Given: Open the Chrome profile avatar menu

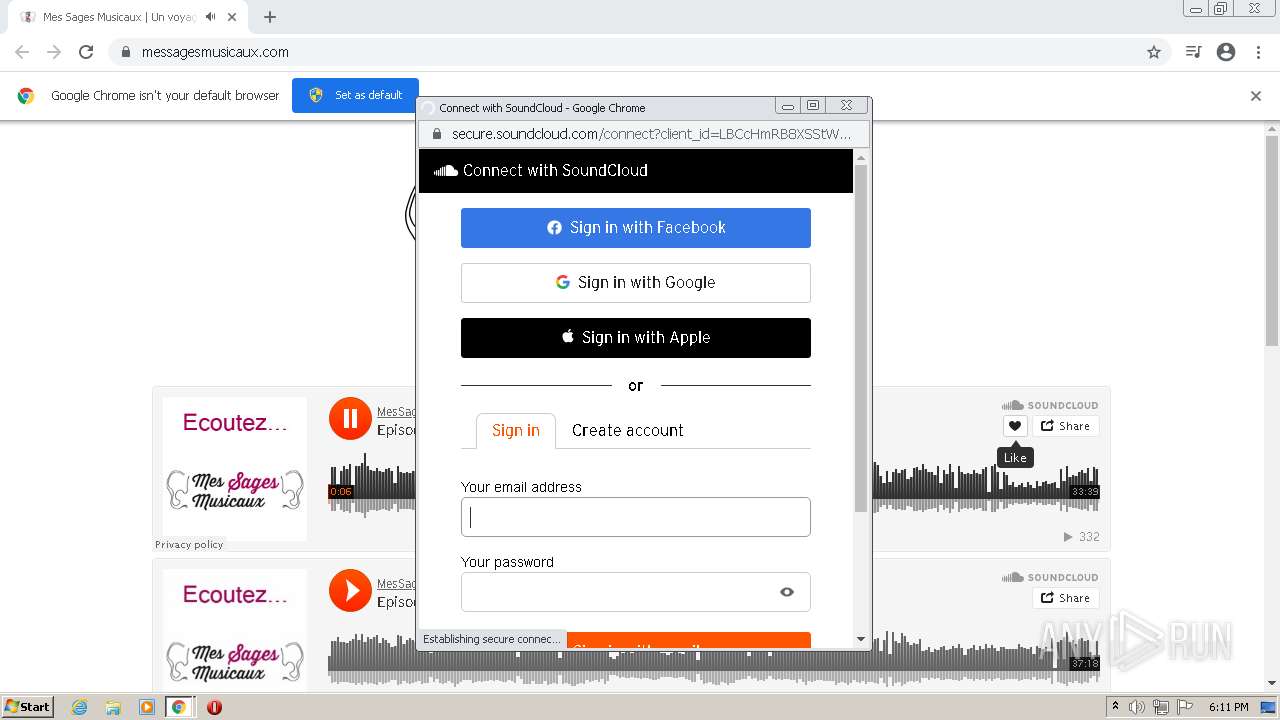Looking at the screenshot, I should 1226,52.
